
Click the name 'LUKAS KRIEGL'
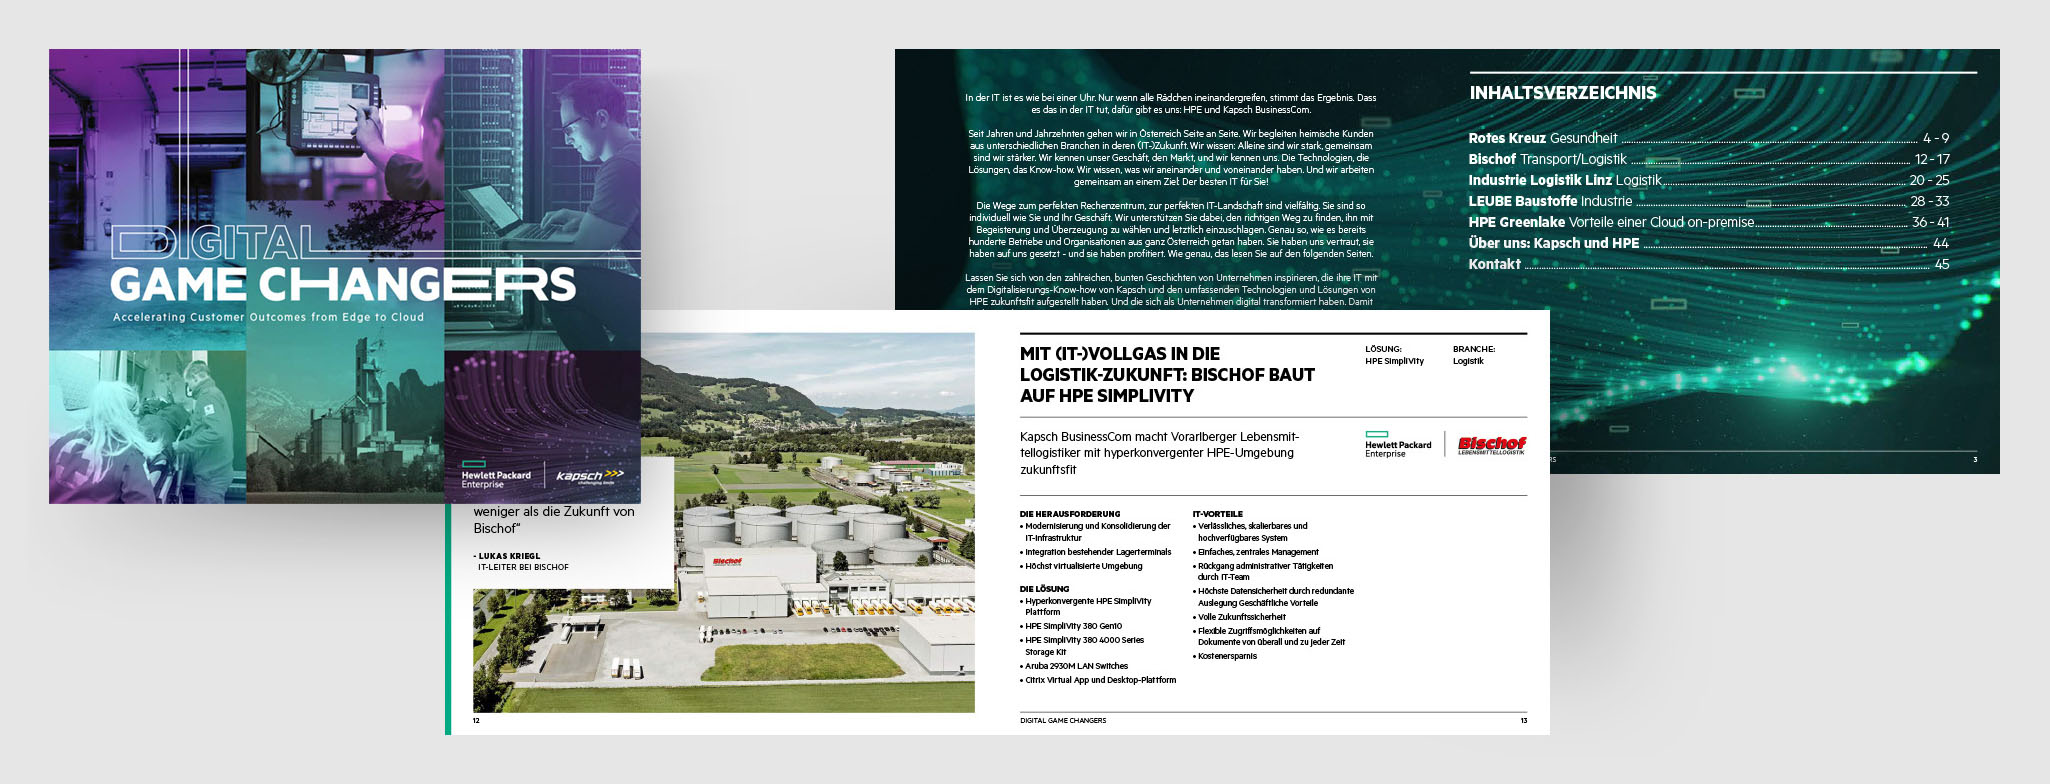507,556
